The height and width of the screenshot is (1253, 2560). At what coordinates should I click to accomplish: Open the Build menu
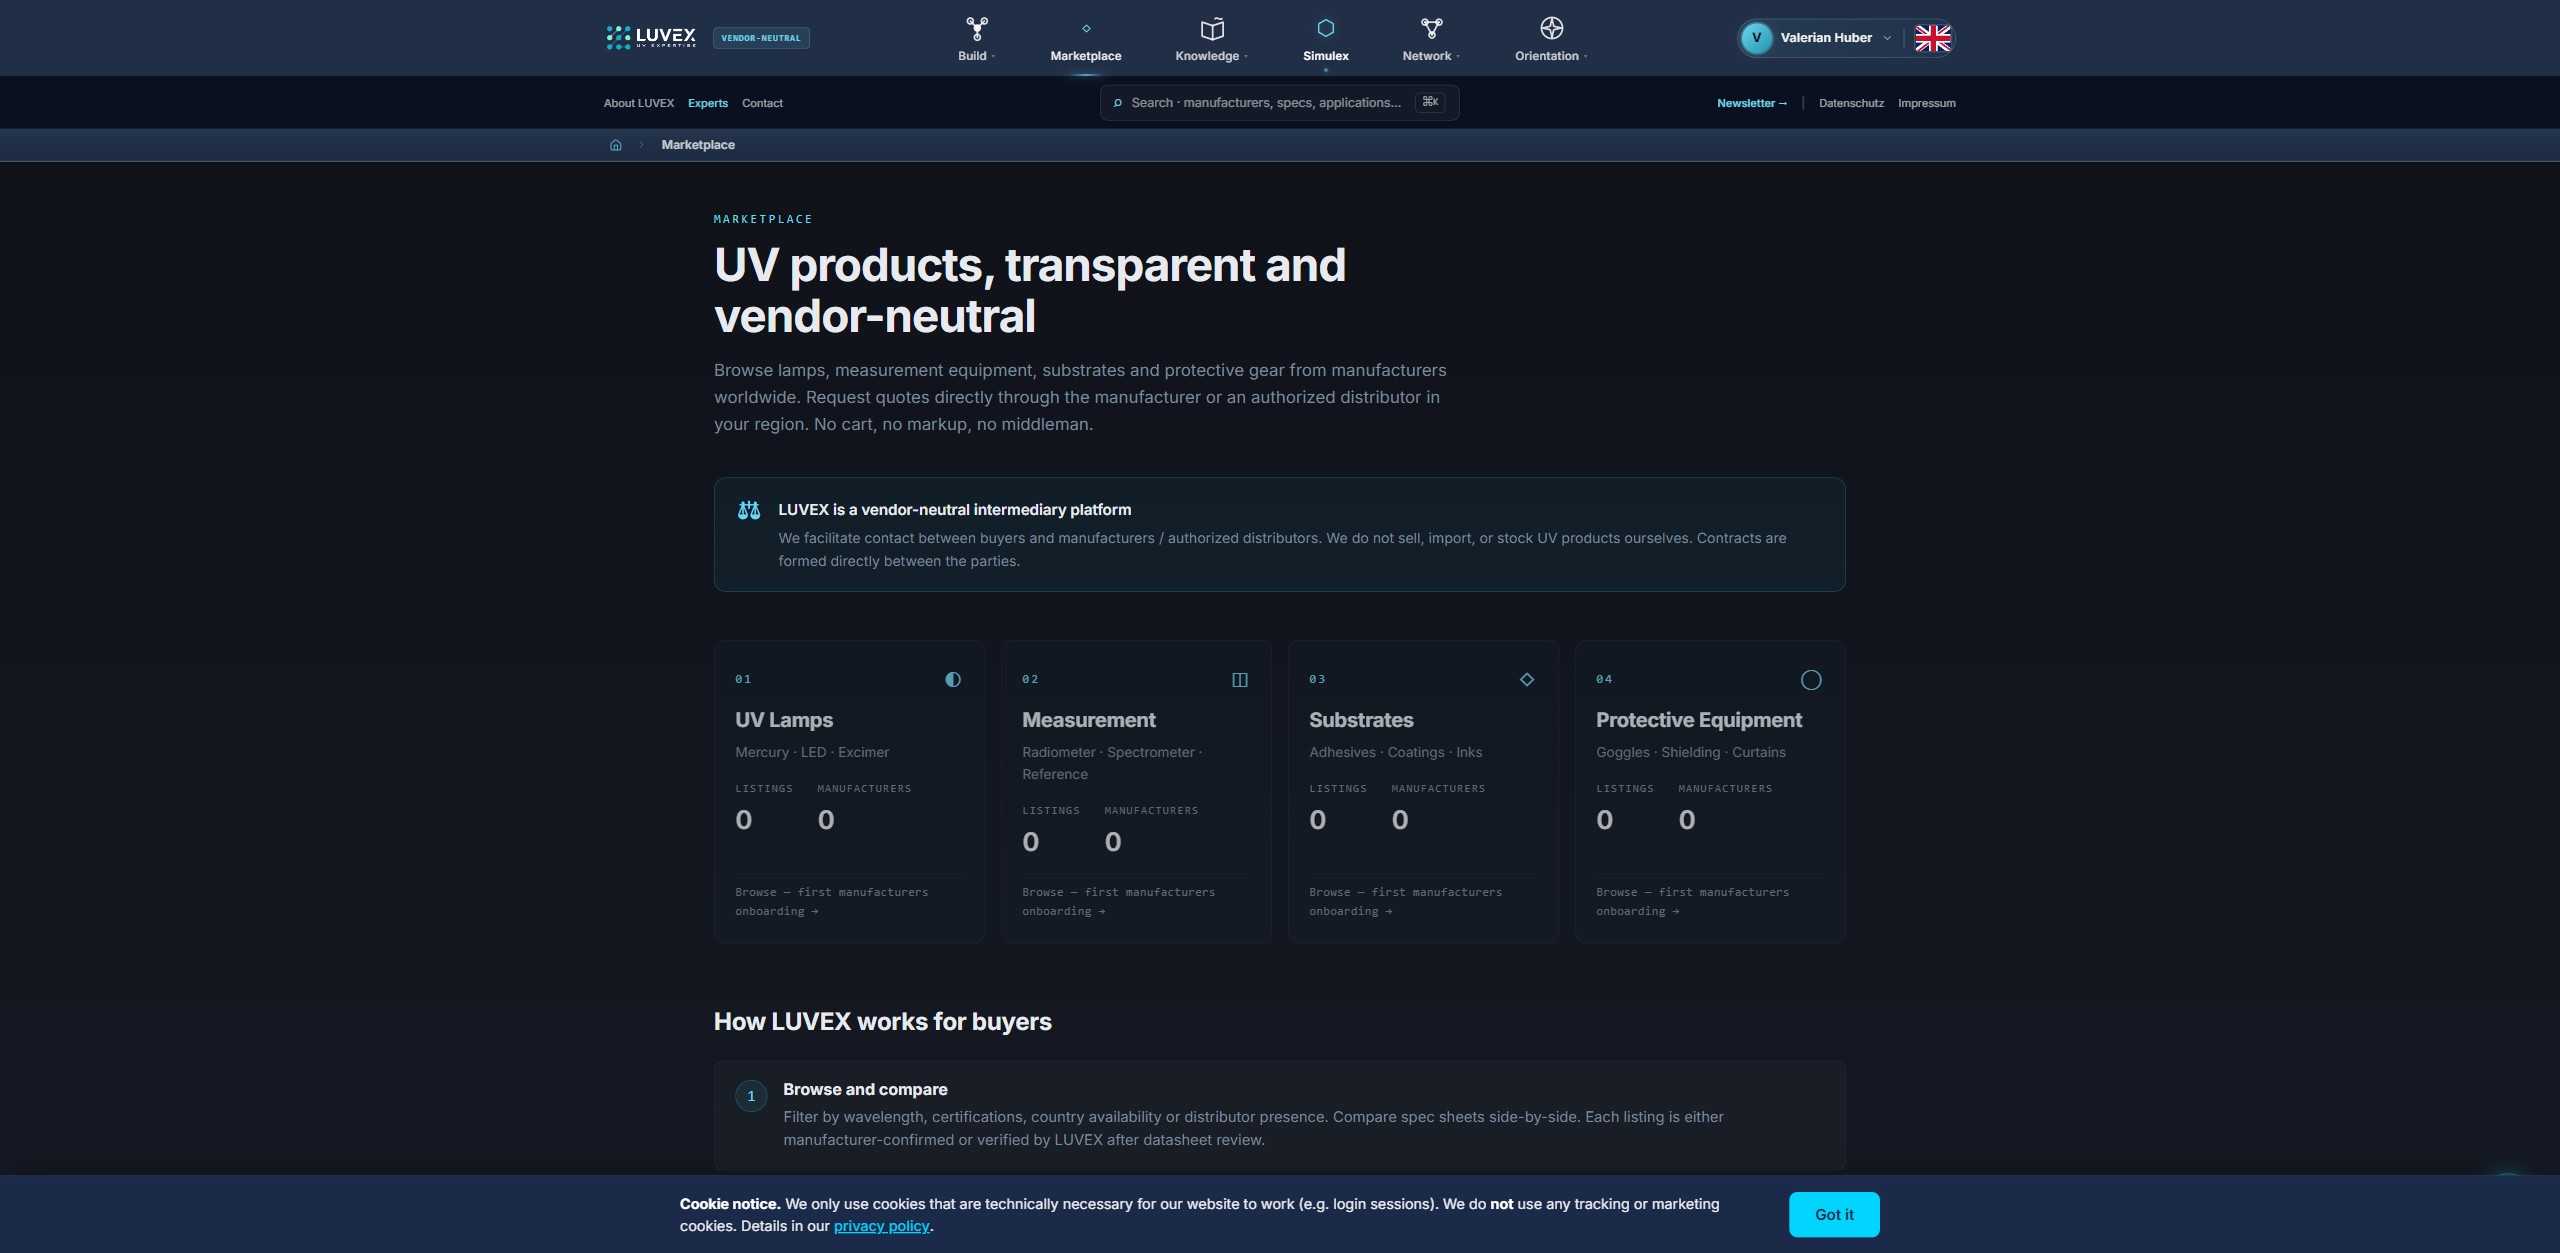pos(976,56)
